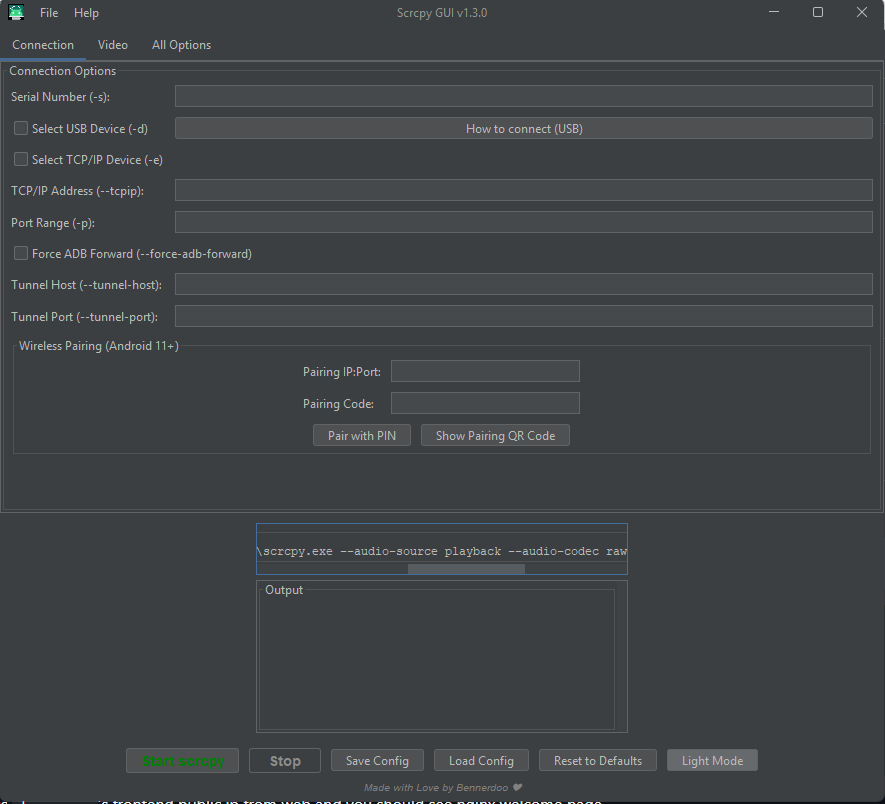885x804 pixels.
Task: Switch to the Video tab
Action: point(113,45)
